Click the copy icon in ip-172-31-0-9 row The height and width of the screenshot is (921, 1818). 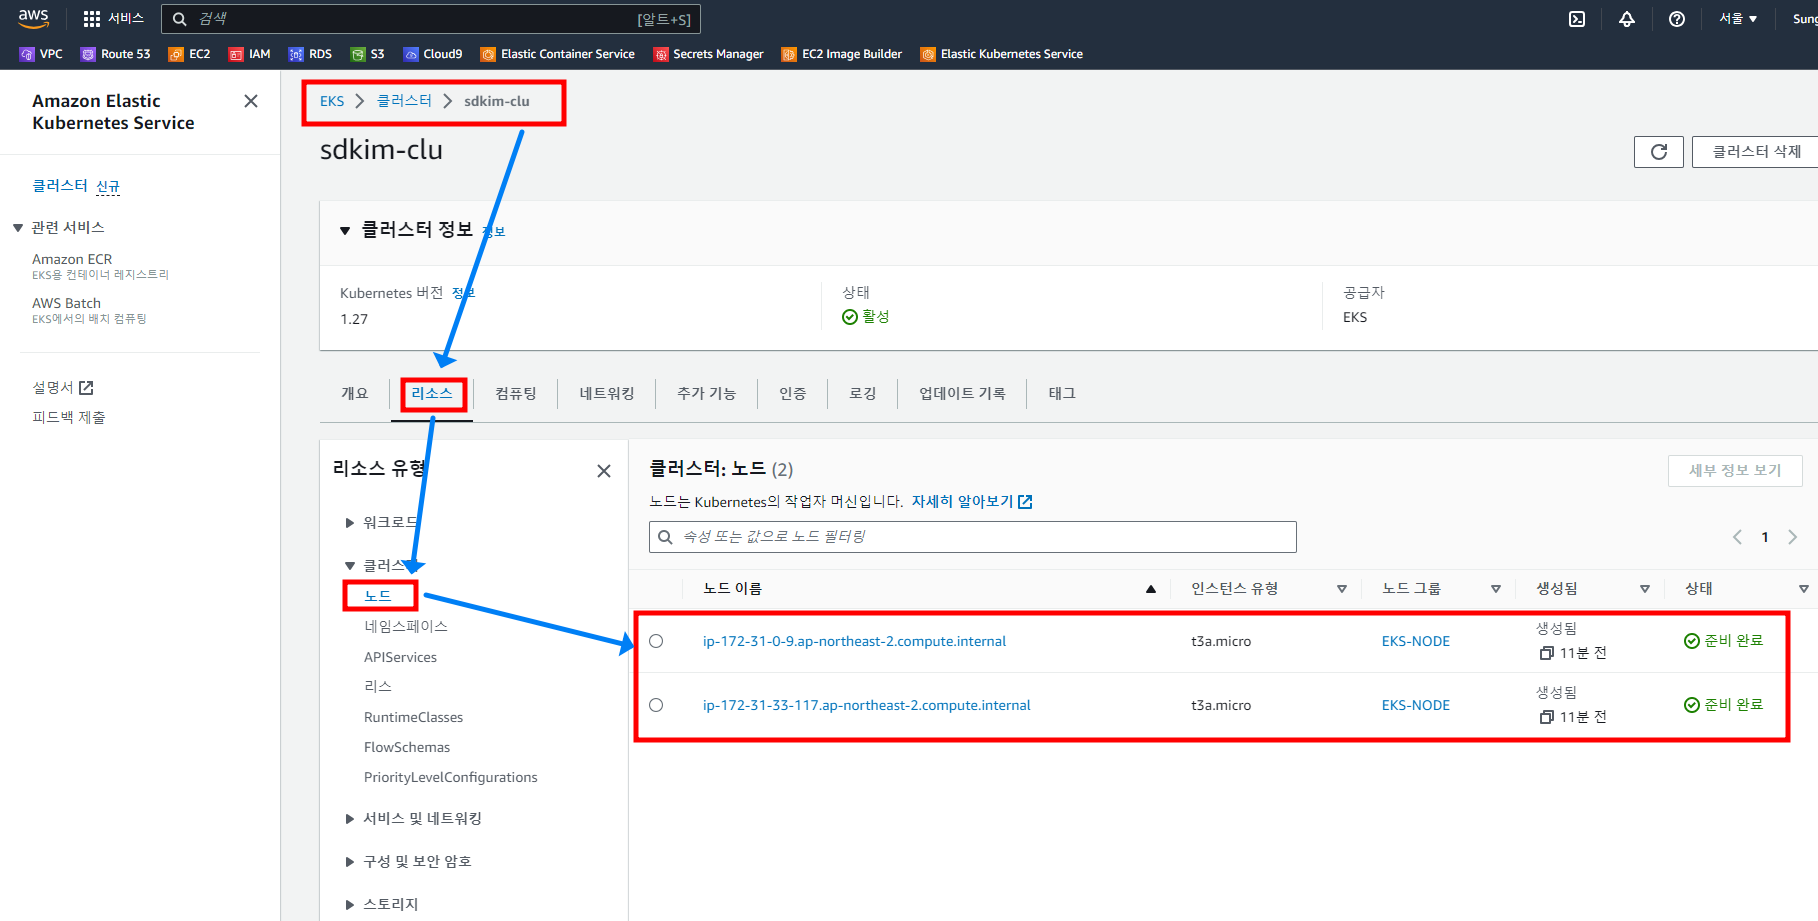(x=1547, y=653)
